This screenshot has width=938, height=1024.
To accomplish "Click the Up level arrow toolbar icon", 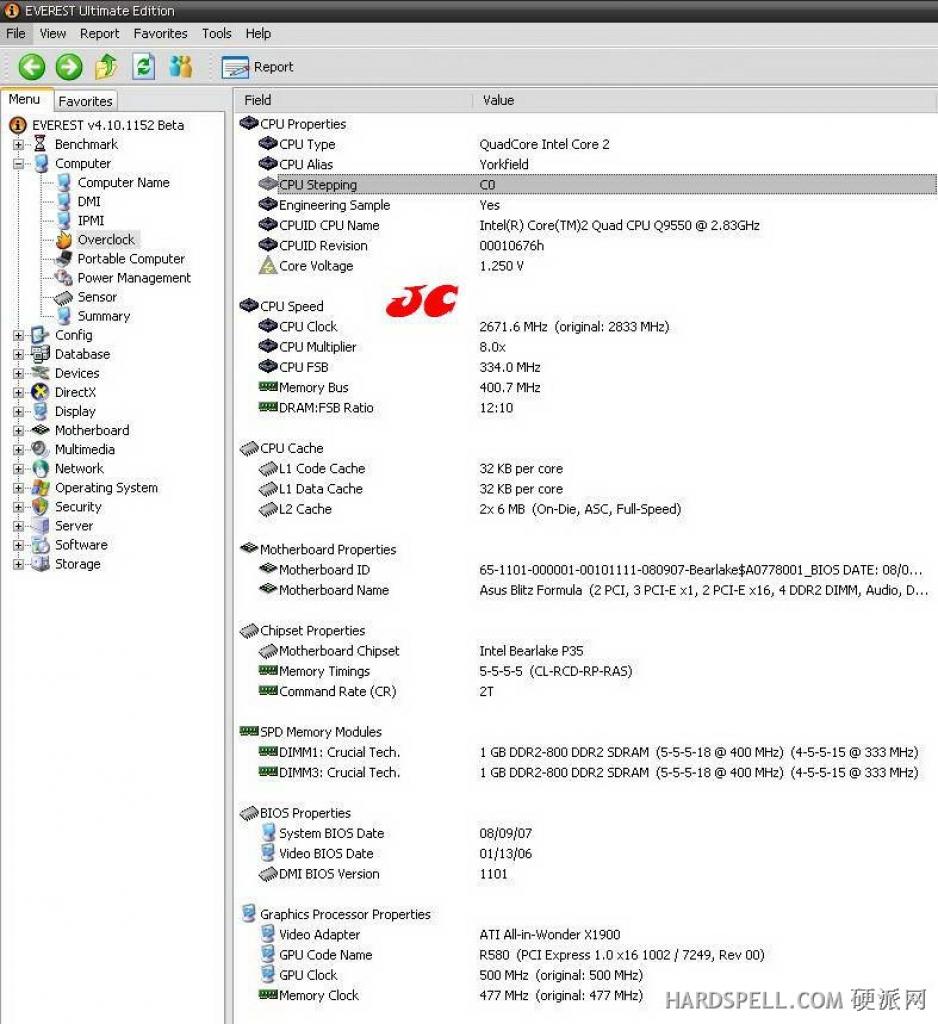I will tap(106, 67).
